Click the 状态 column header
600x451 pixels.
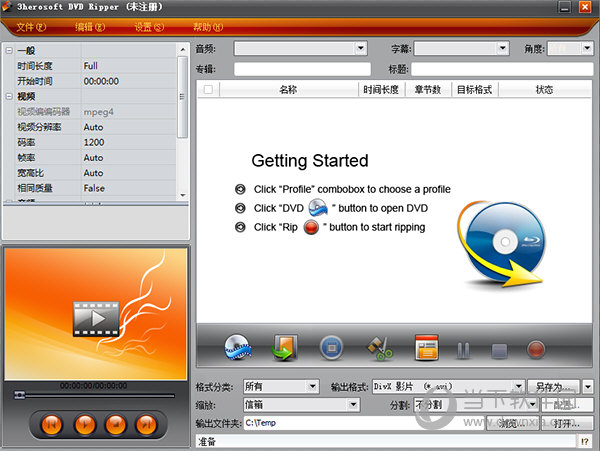(x=545, y=90)
